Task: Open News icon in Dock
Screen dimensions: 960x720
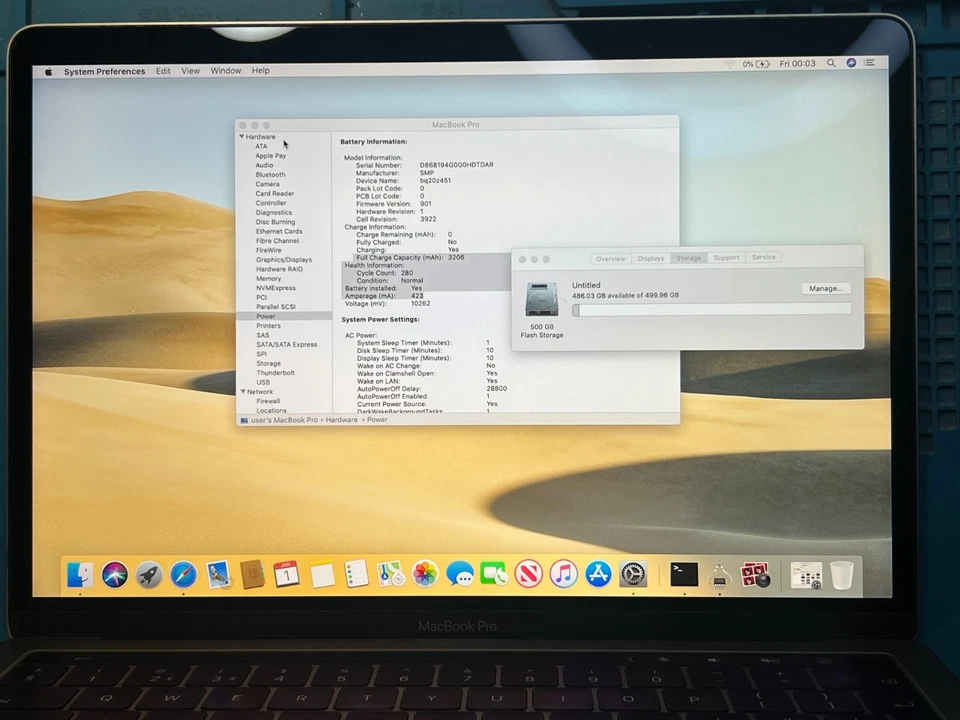Action: click(528, 574)
